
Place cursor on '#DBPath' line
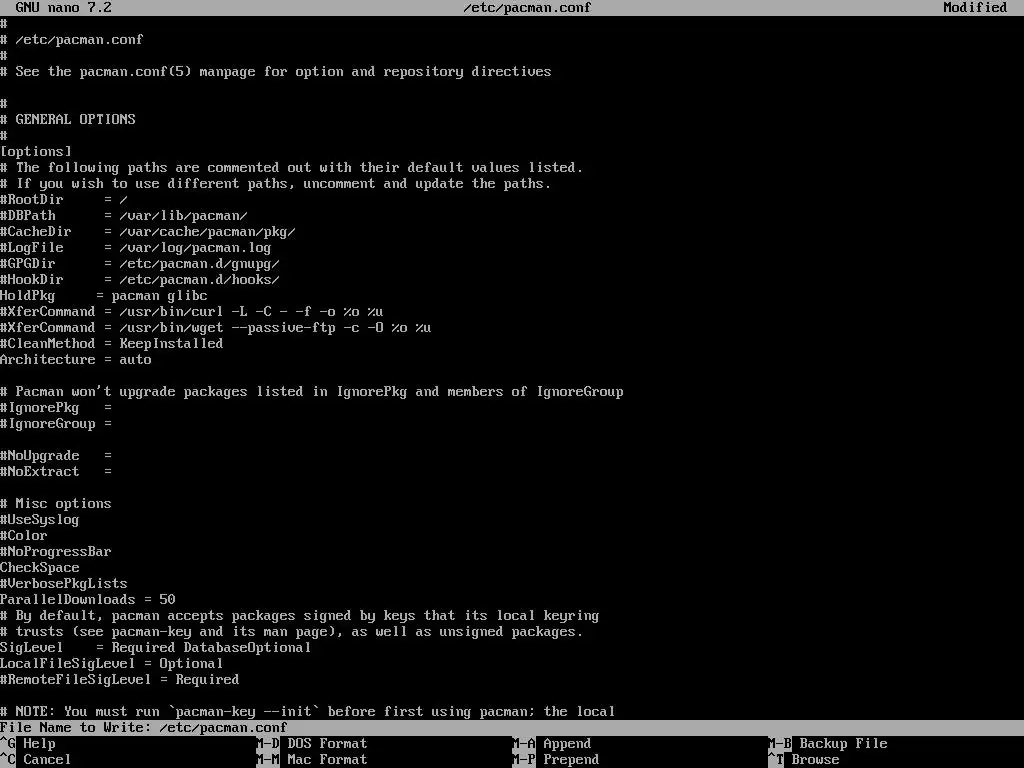click(124, 216)
